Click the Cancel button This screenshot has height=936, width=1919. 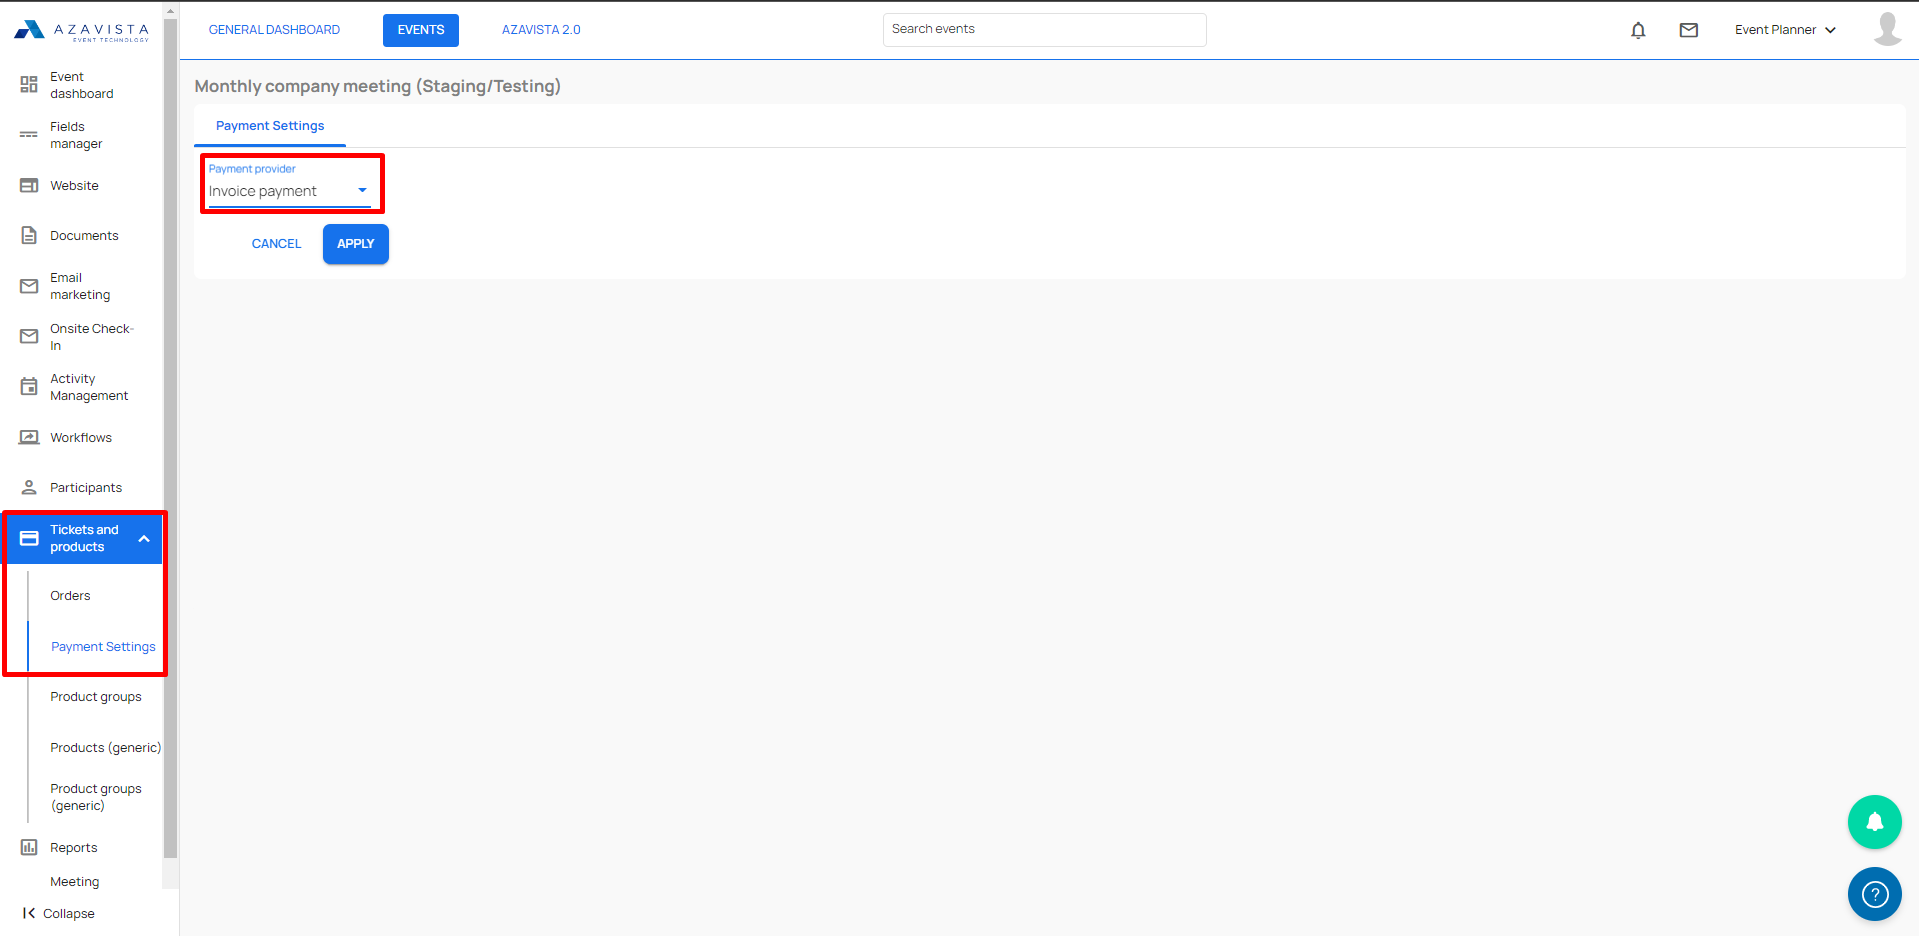click(276, 244)
